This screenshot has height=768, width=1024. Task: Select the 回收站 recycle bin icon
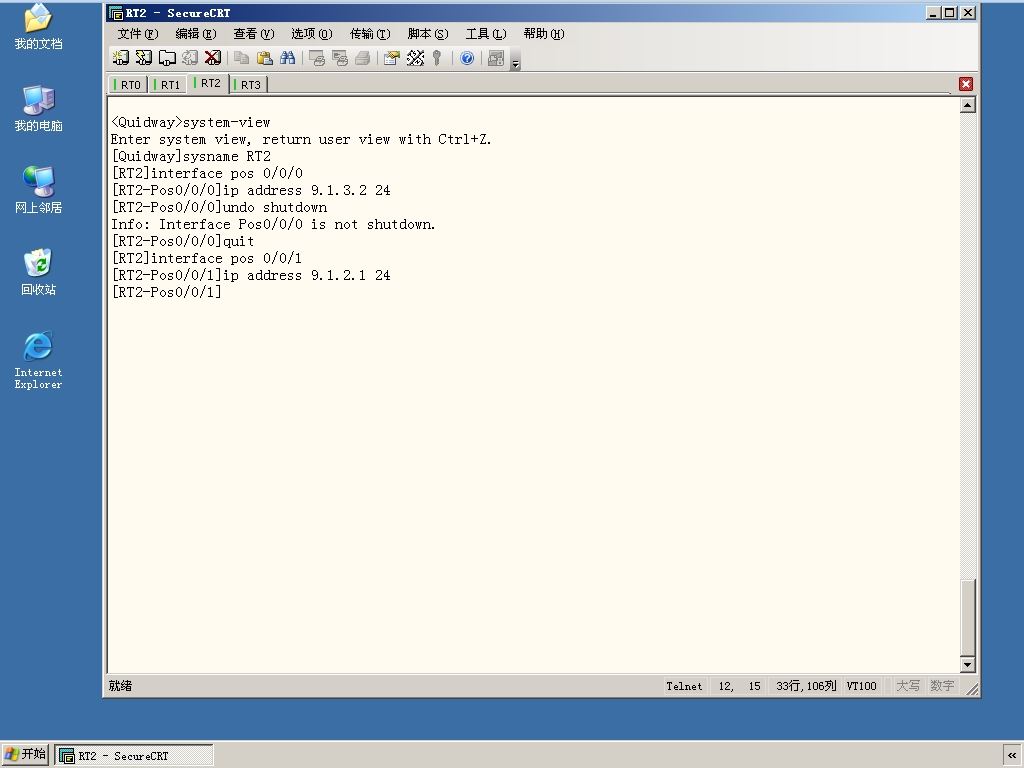pyautogui.click(x=39, y=272)
